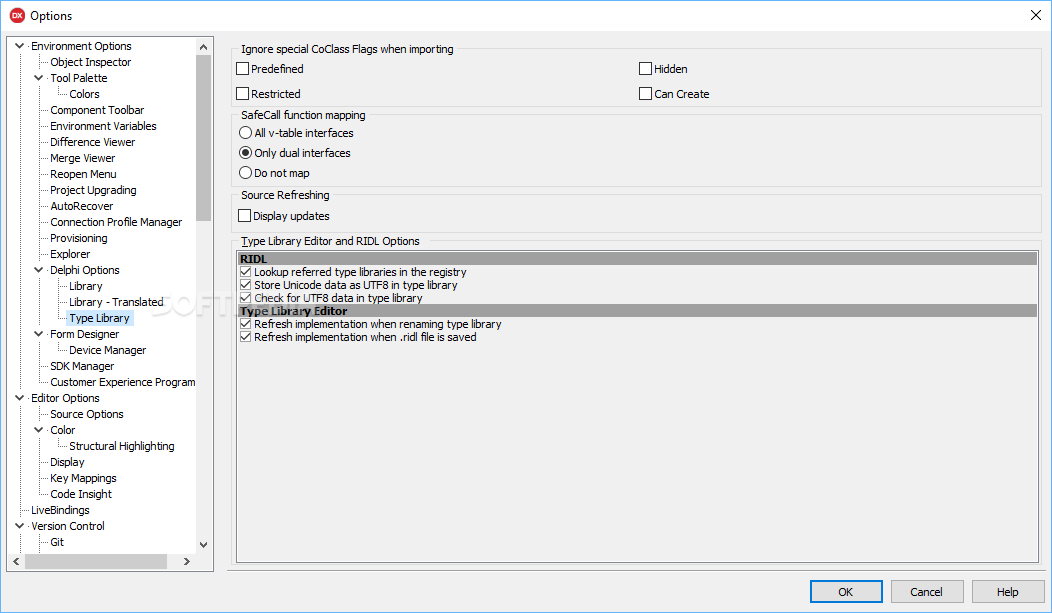The height and width of the screenshot is (613, 1052).
Task: Click the Type Library Editor section header
Action: 637,311
